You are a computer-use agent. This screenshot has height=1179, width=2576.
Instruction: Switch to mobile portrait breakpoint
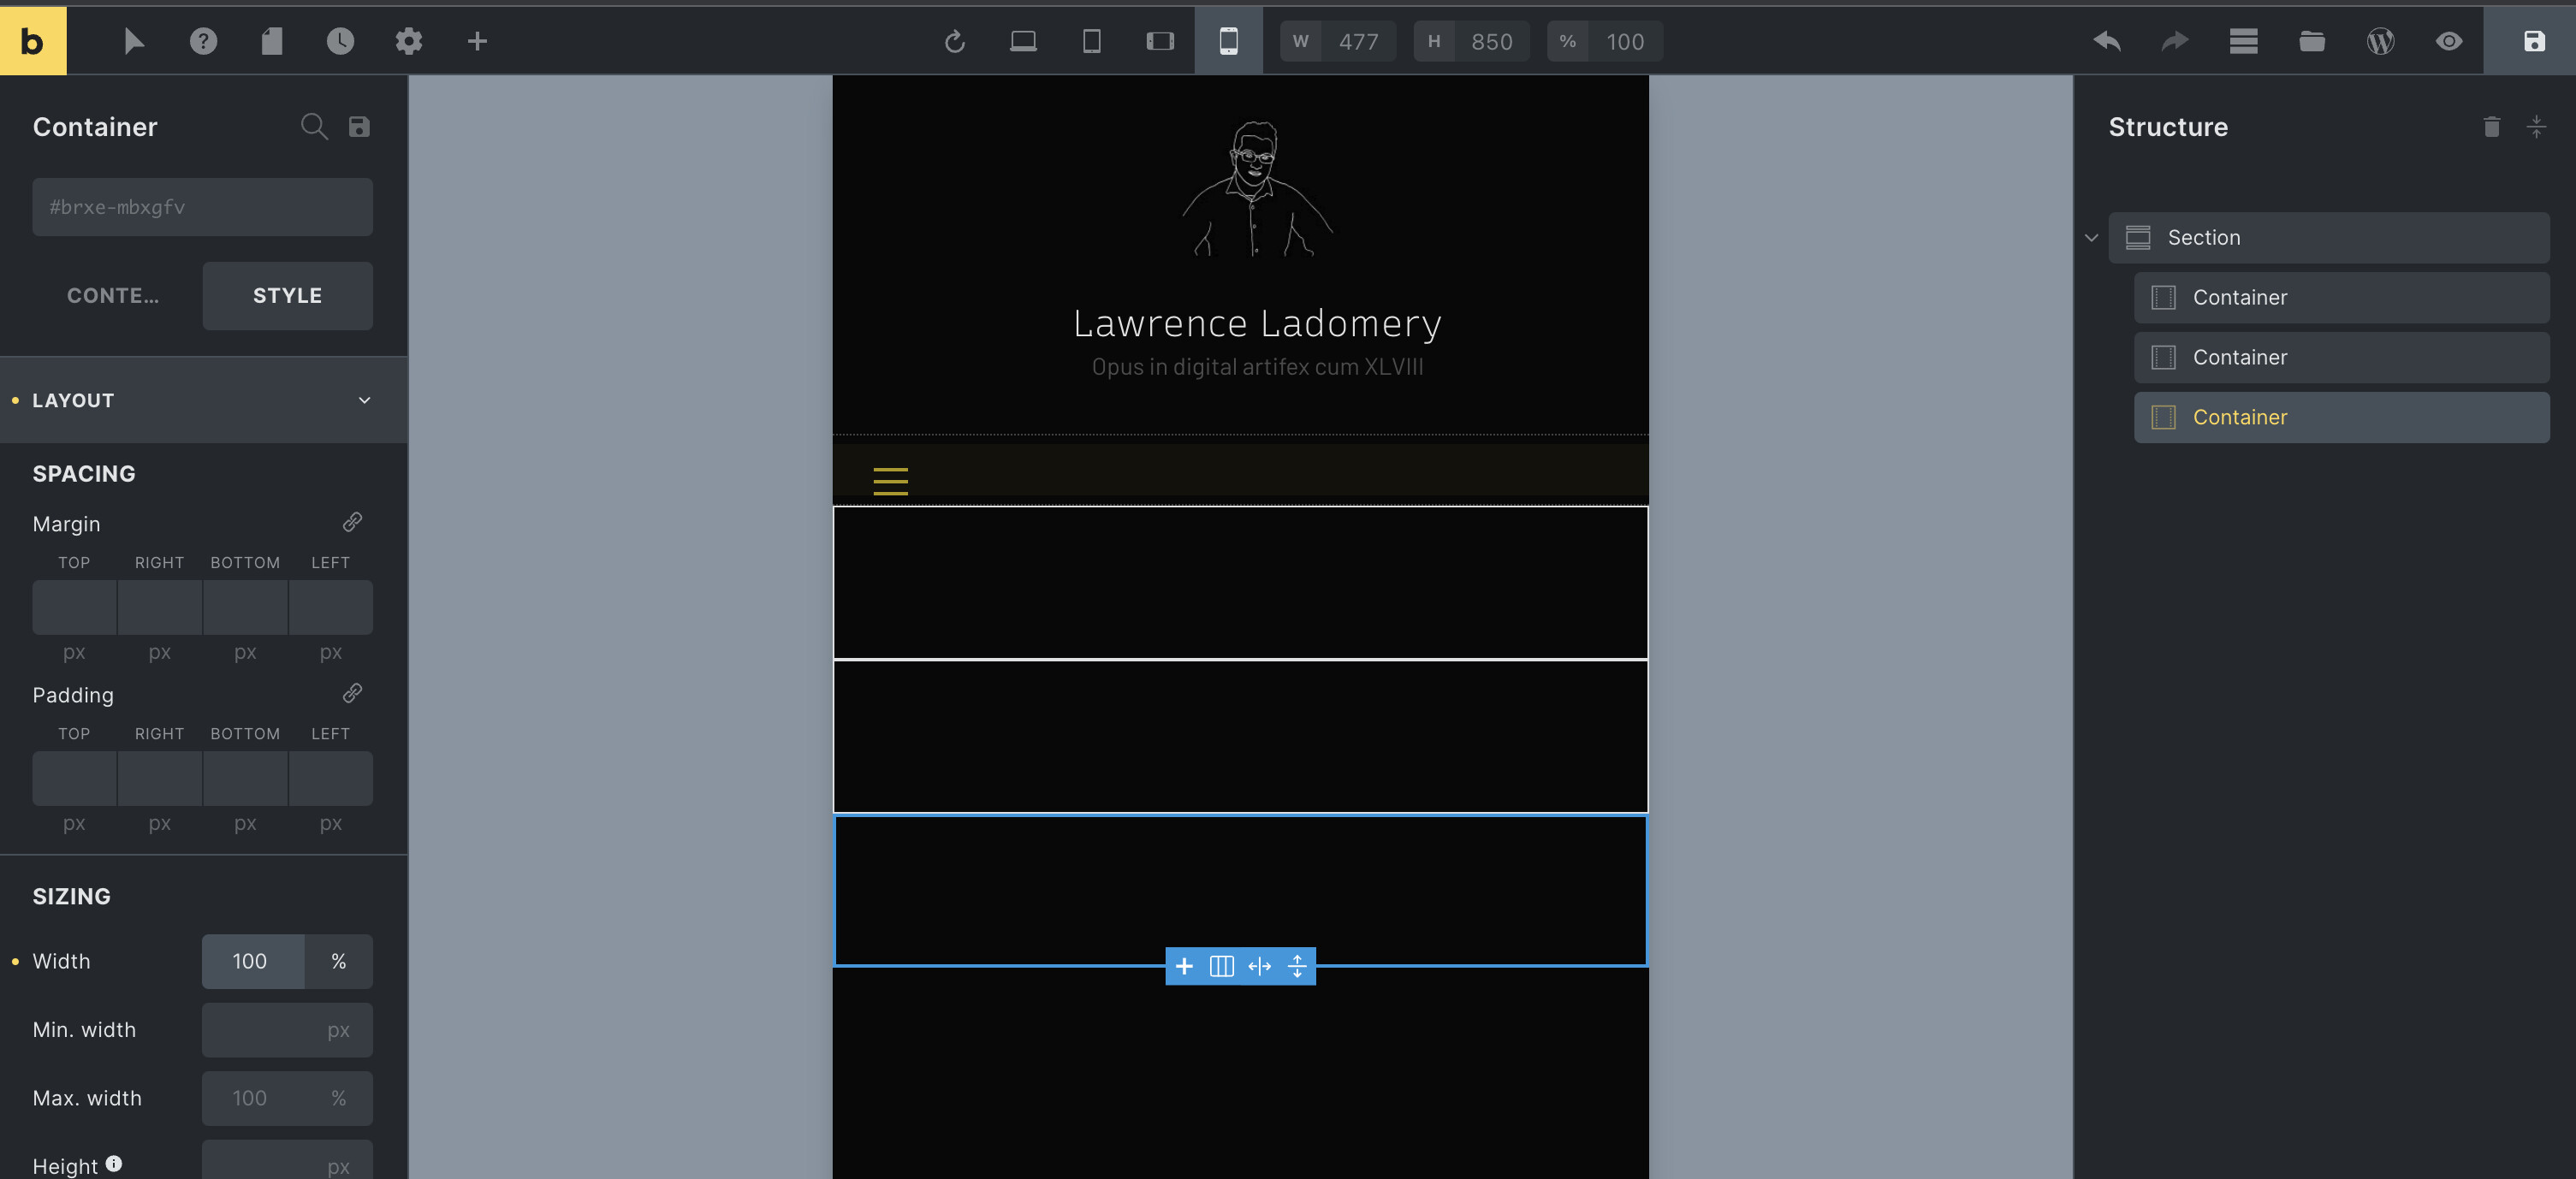point(1229,41)
